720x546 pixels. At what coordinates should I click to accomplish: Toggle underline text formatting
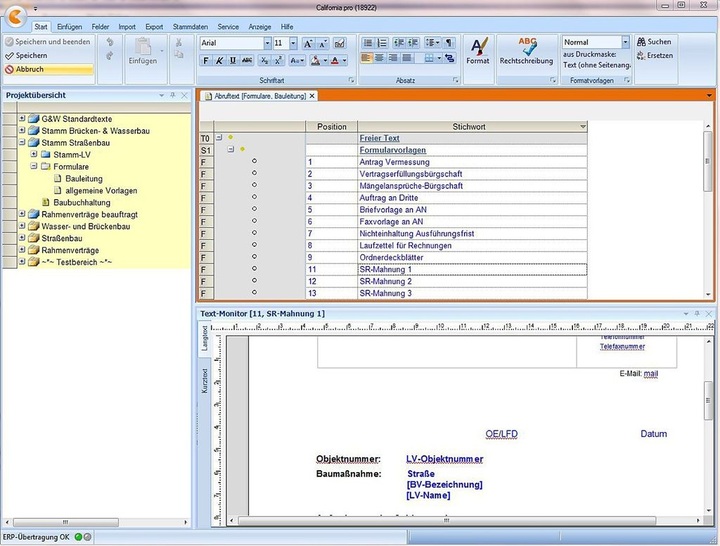pos(232,60)
